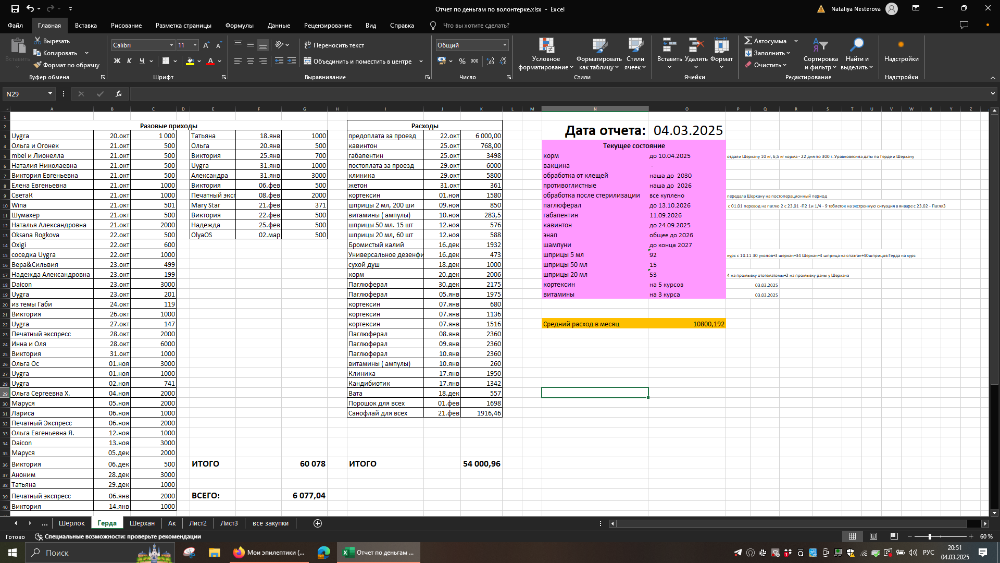Switch to the Шерлок sheet tab
Image resolution: width=1000 pixels, height=563 pixels.
(71, 523)
